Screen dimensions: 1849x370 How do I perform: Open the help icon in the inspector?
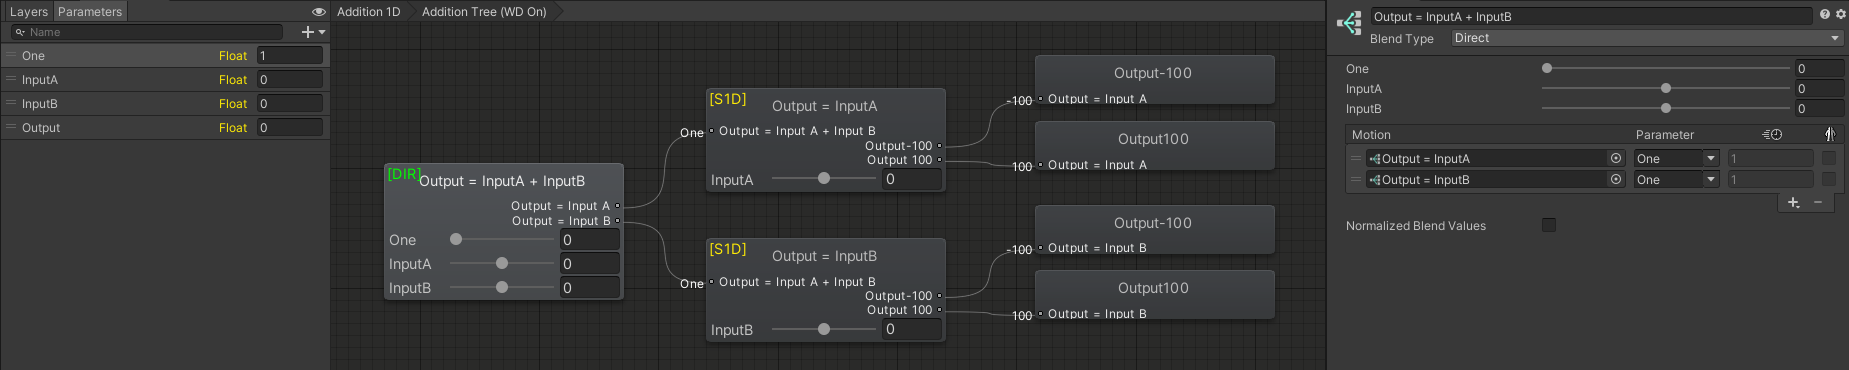1825,14
